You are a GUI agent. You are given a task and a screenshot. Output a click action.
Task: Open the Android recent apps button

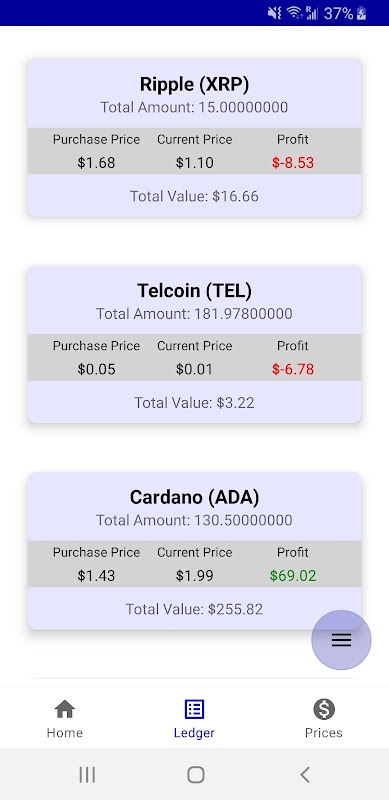tap(87, 774)
